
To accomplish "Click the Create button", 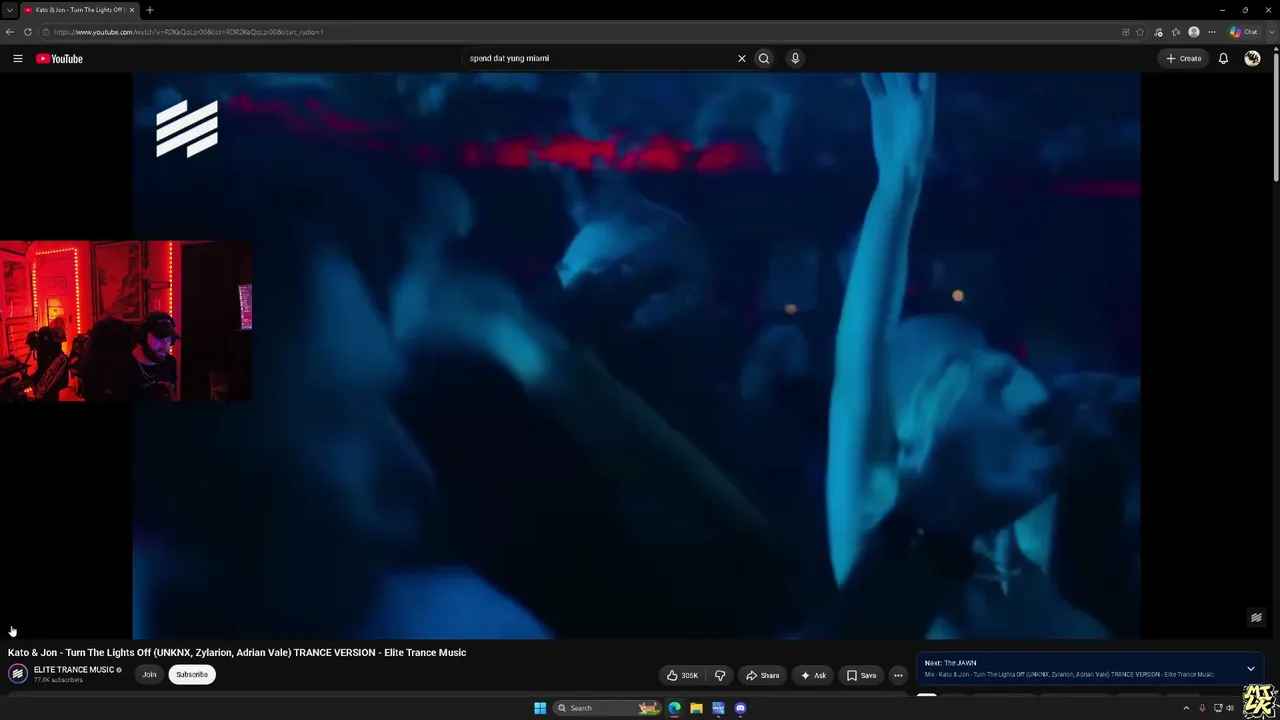I will click(1183, 59).
